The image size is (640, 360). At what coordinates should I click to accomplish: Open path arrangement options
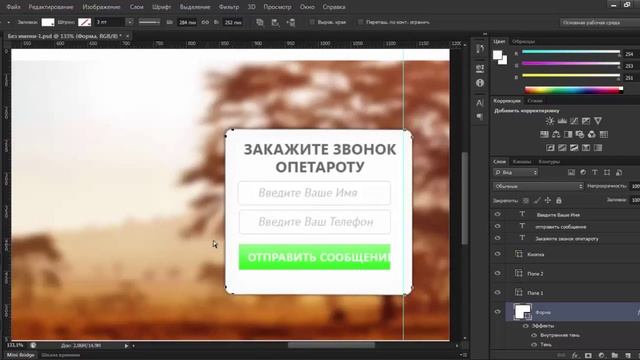(x=291, y=22)
